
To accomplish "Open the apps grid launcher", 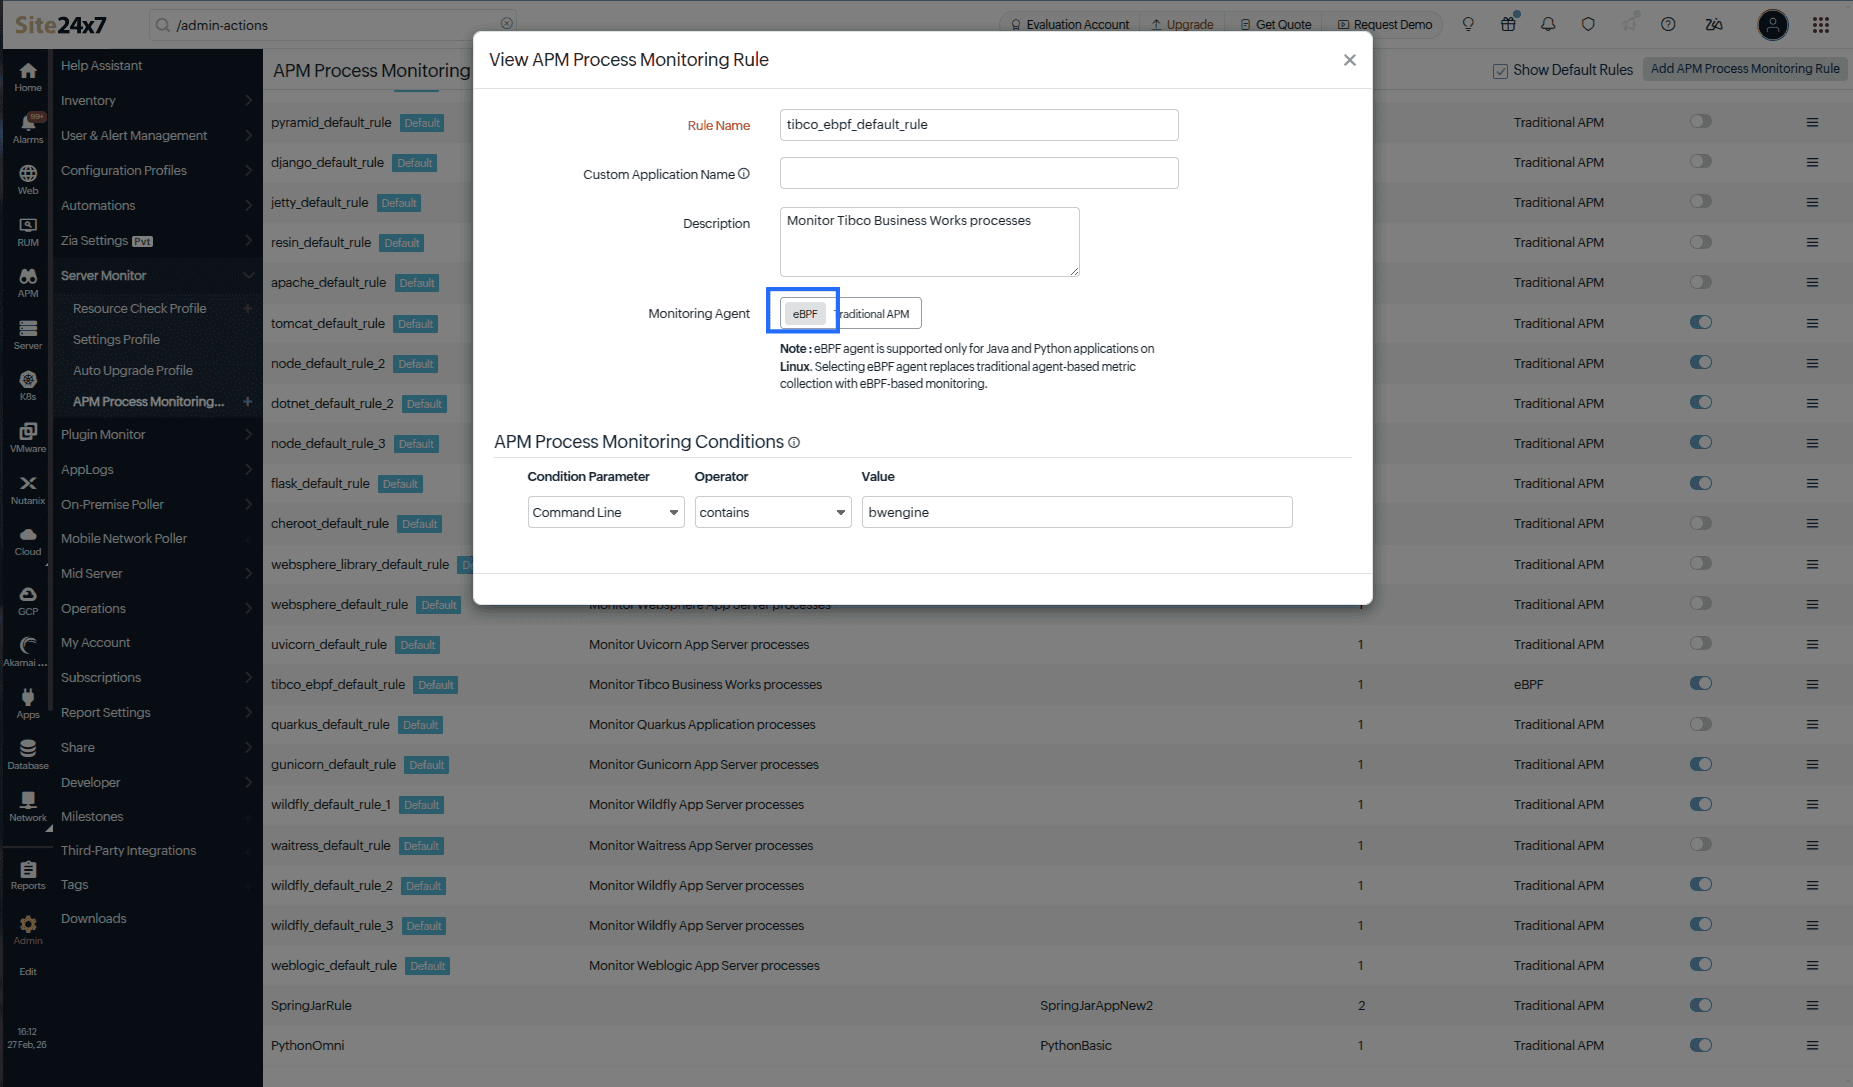I will pos(1821,24).
